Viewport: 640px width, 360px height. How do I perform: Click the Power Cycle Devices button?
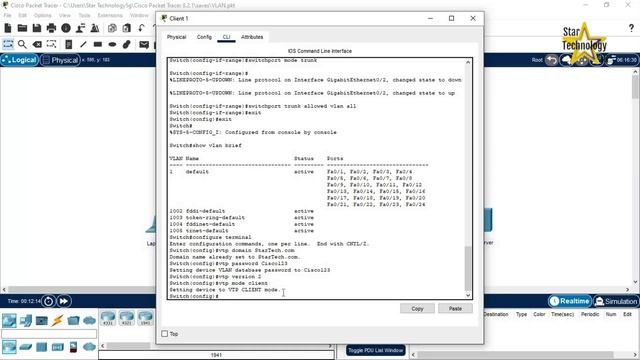tap(48, 301)
